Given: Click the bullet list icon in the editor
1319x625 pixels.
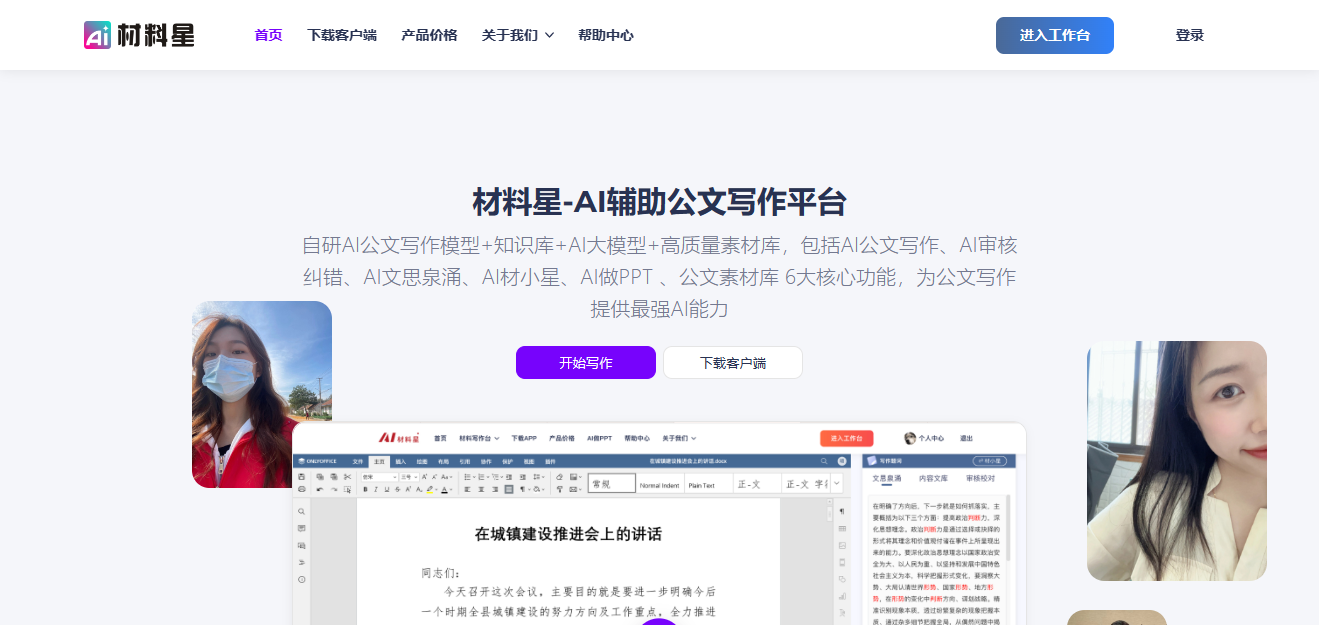Looking at the screenshot, I should 469,477.
